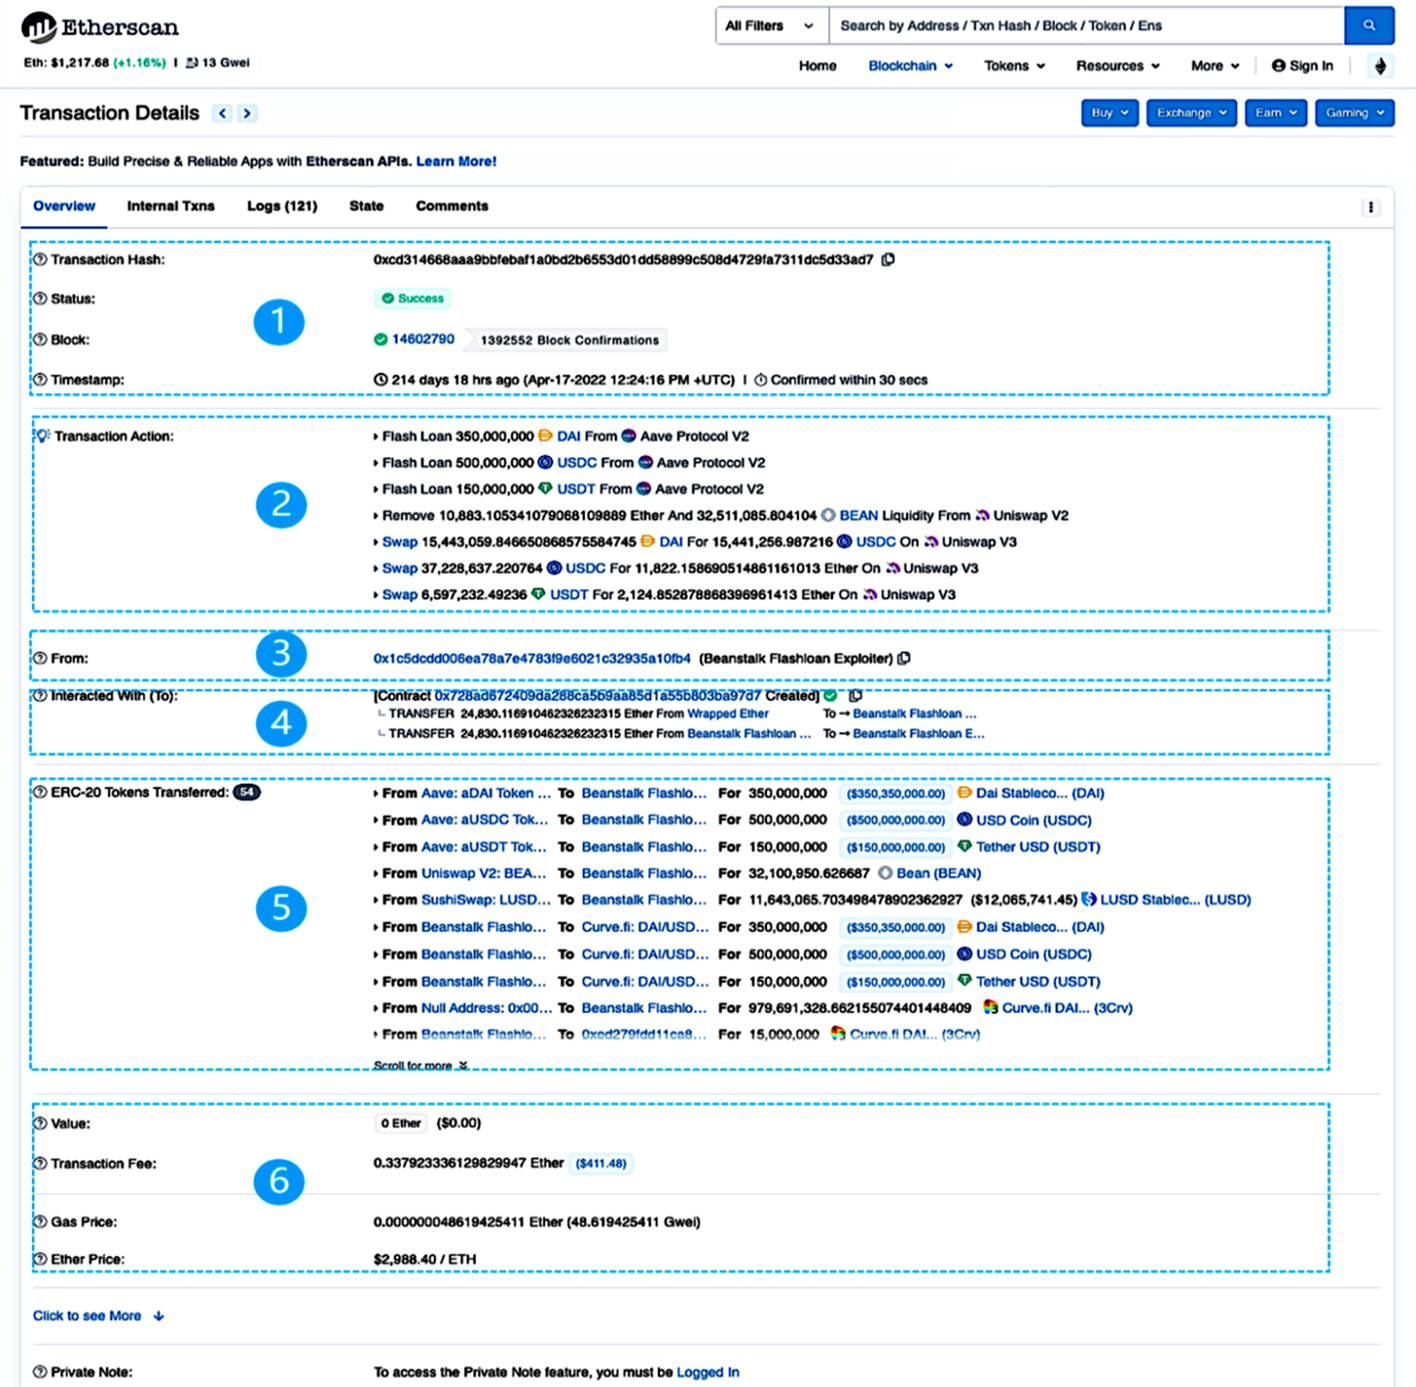Click the green Success status badge
Image resolution: width=1416 pixels, height=1387 pixels.
(x=413, y=298)
